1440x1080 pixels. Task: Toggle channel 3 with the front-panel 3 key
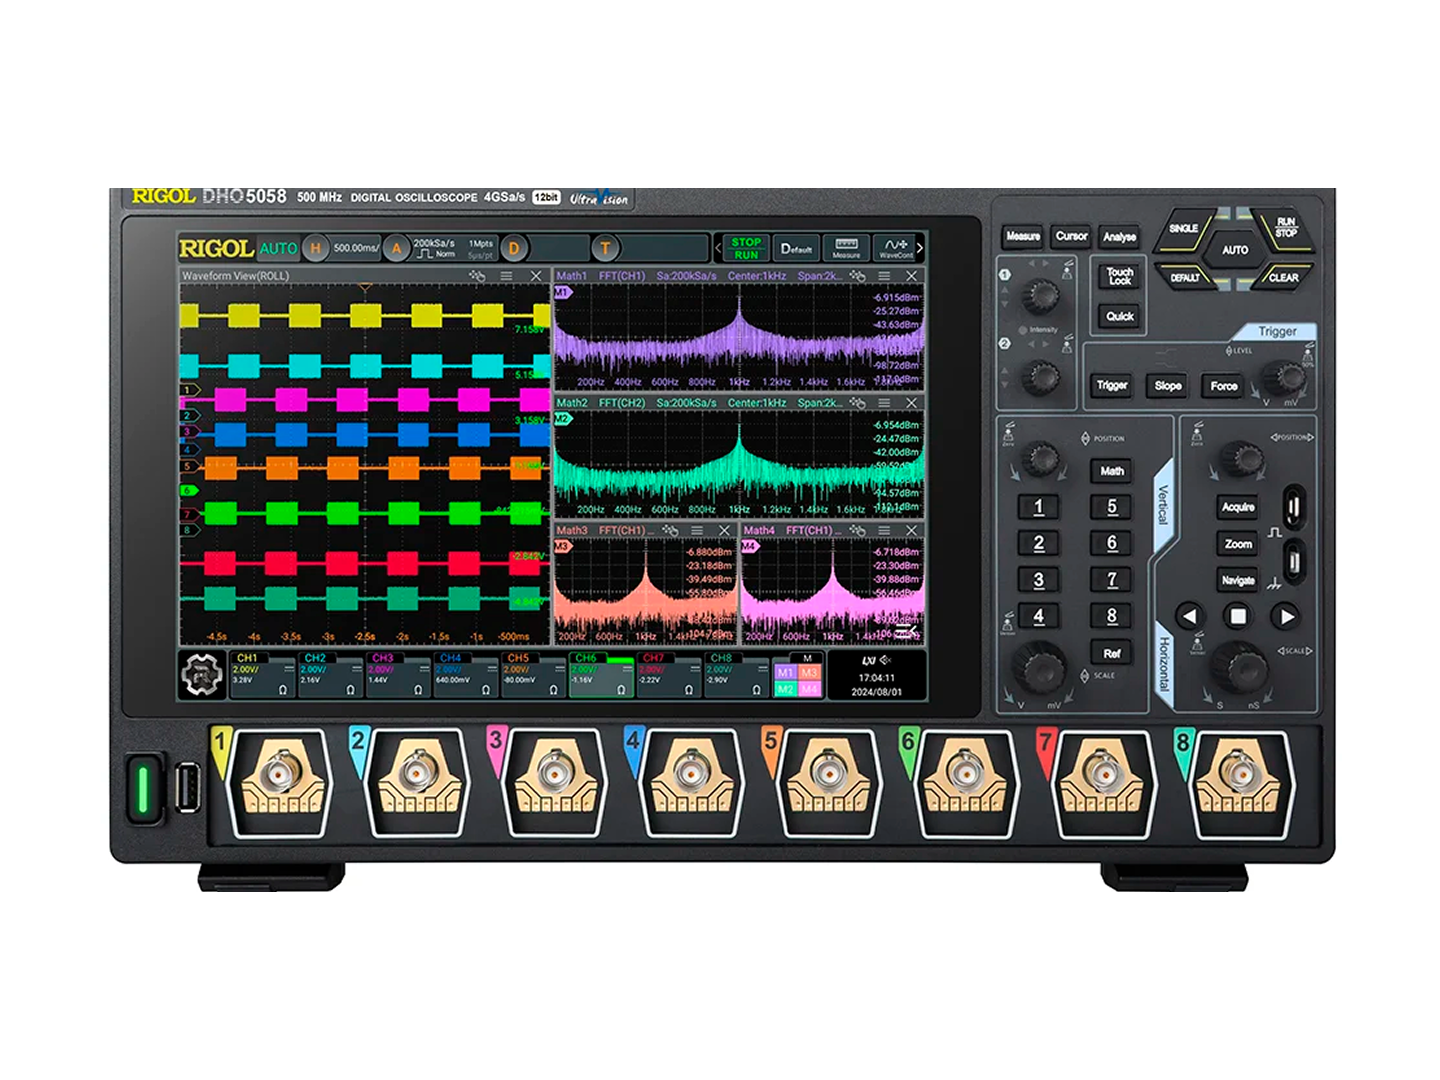tap(1038, 580)
